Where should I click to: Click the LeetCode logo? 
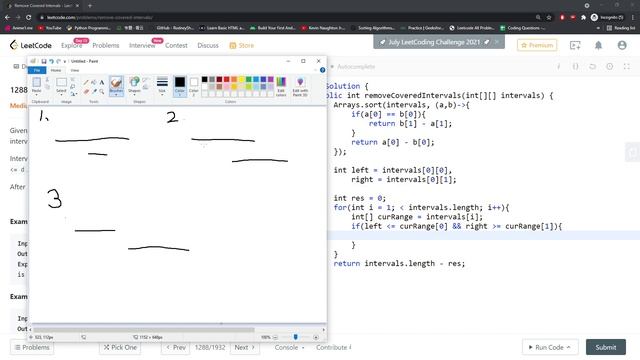[31, 45]
